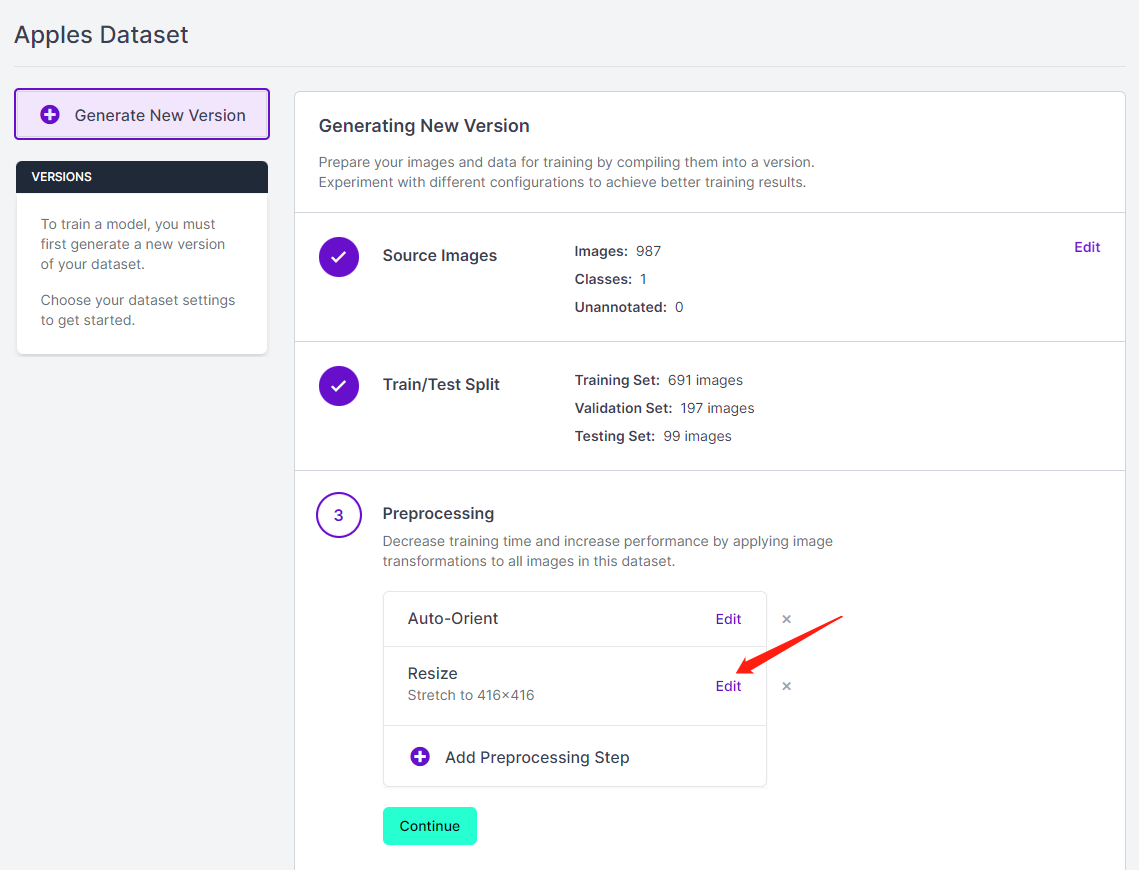The image size is (1139, 870).
Task: Click 'Choose your dataset settings' text
Action: (138, 310)
